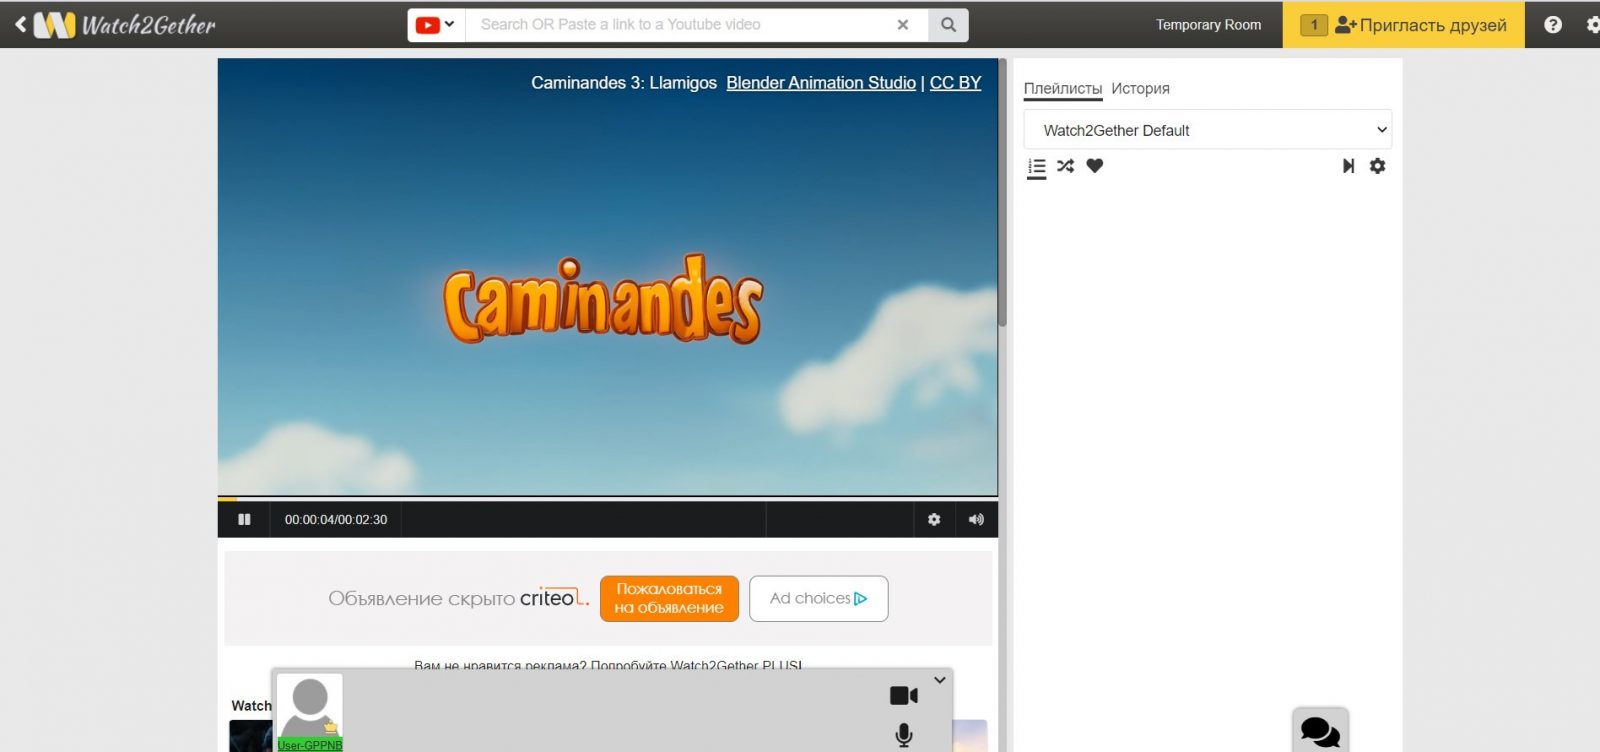The width and height of the screenshot is (1600, 752).
Task: Click the Пригласть друзей button
Action: (x=1403, y=25)
